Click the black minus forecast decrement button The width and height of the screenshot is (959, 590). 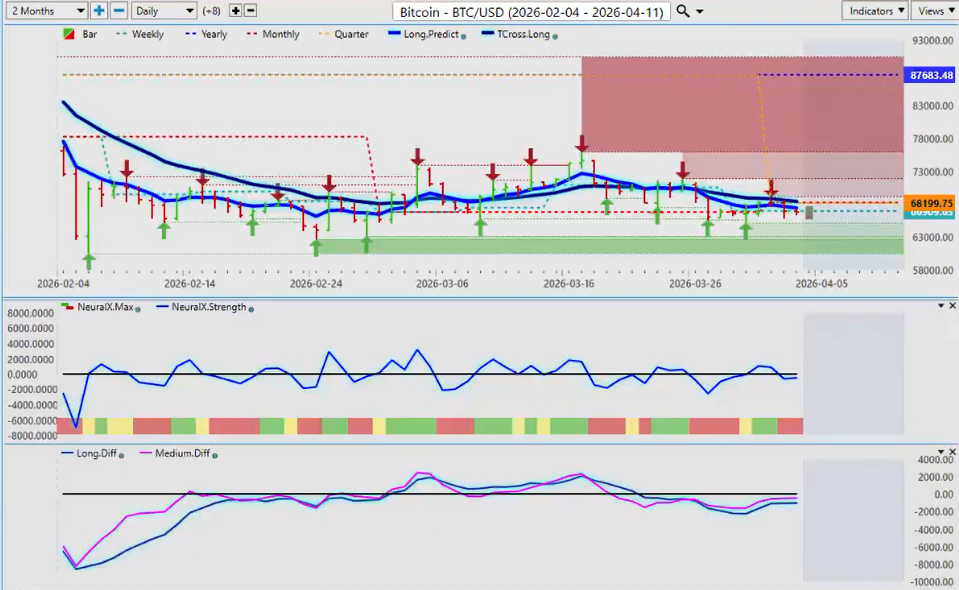pyautogui.click(x=250, y=10)
